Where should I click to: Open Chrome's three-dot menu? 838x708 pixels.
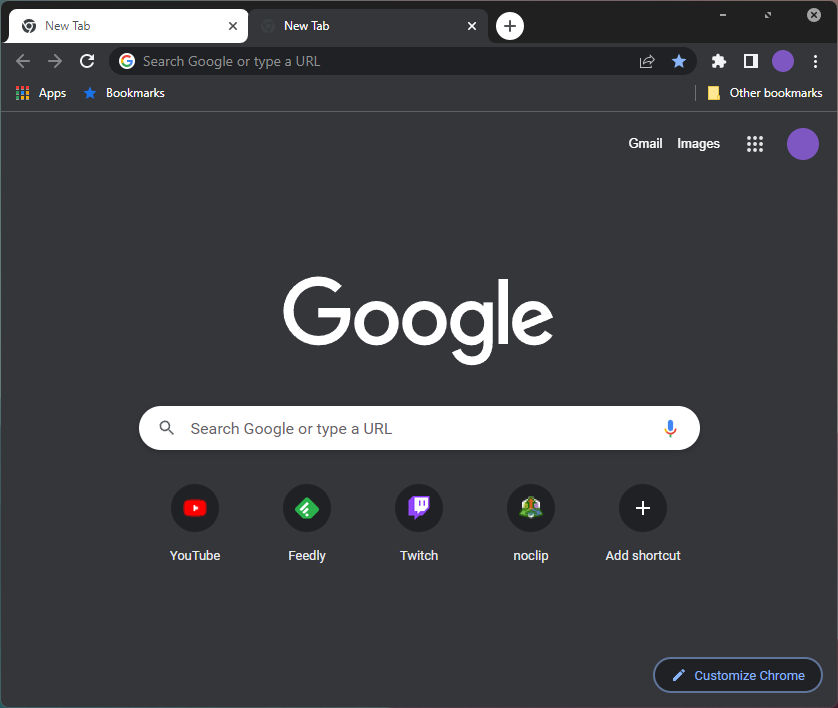point(815,61)
